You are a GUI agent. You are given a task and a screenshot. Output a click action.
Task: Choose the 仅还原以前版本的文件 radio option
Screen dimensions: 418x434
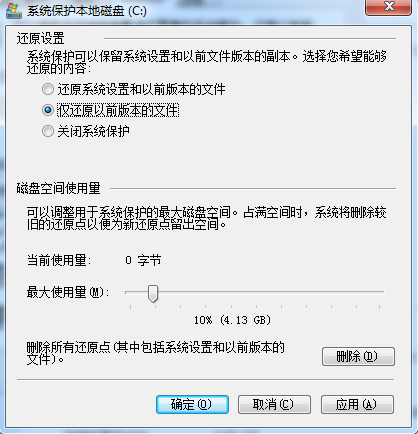pos(48,110)
